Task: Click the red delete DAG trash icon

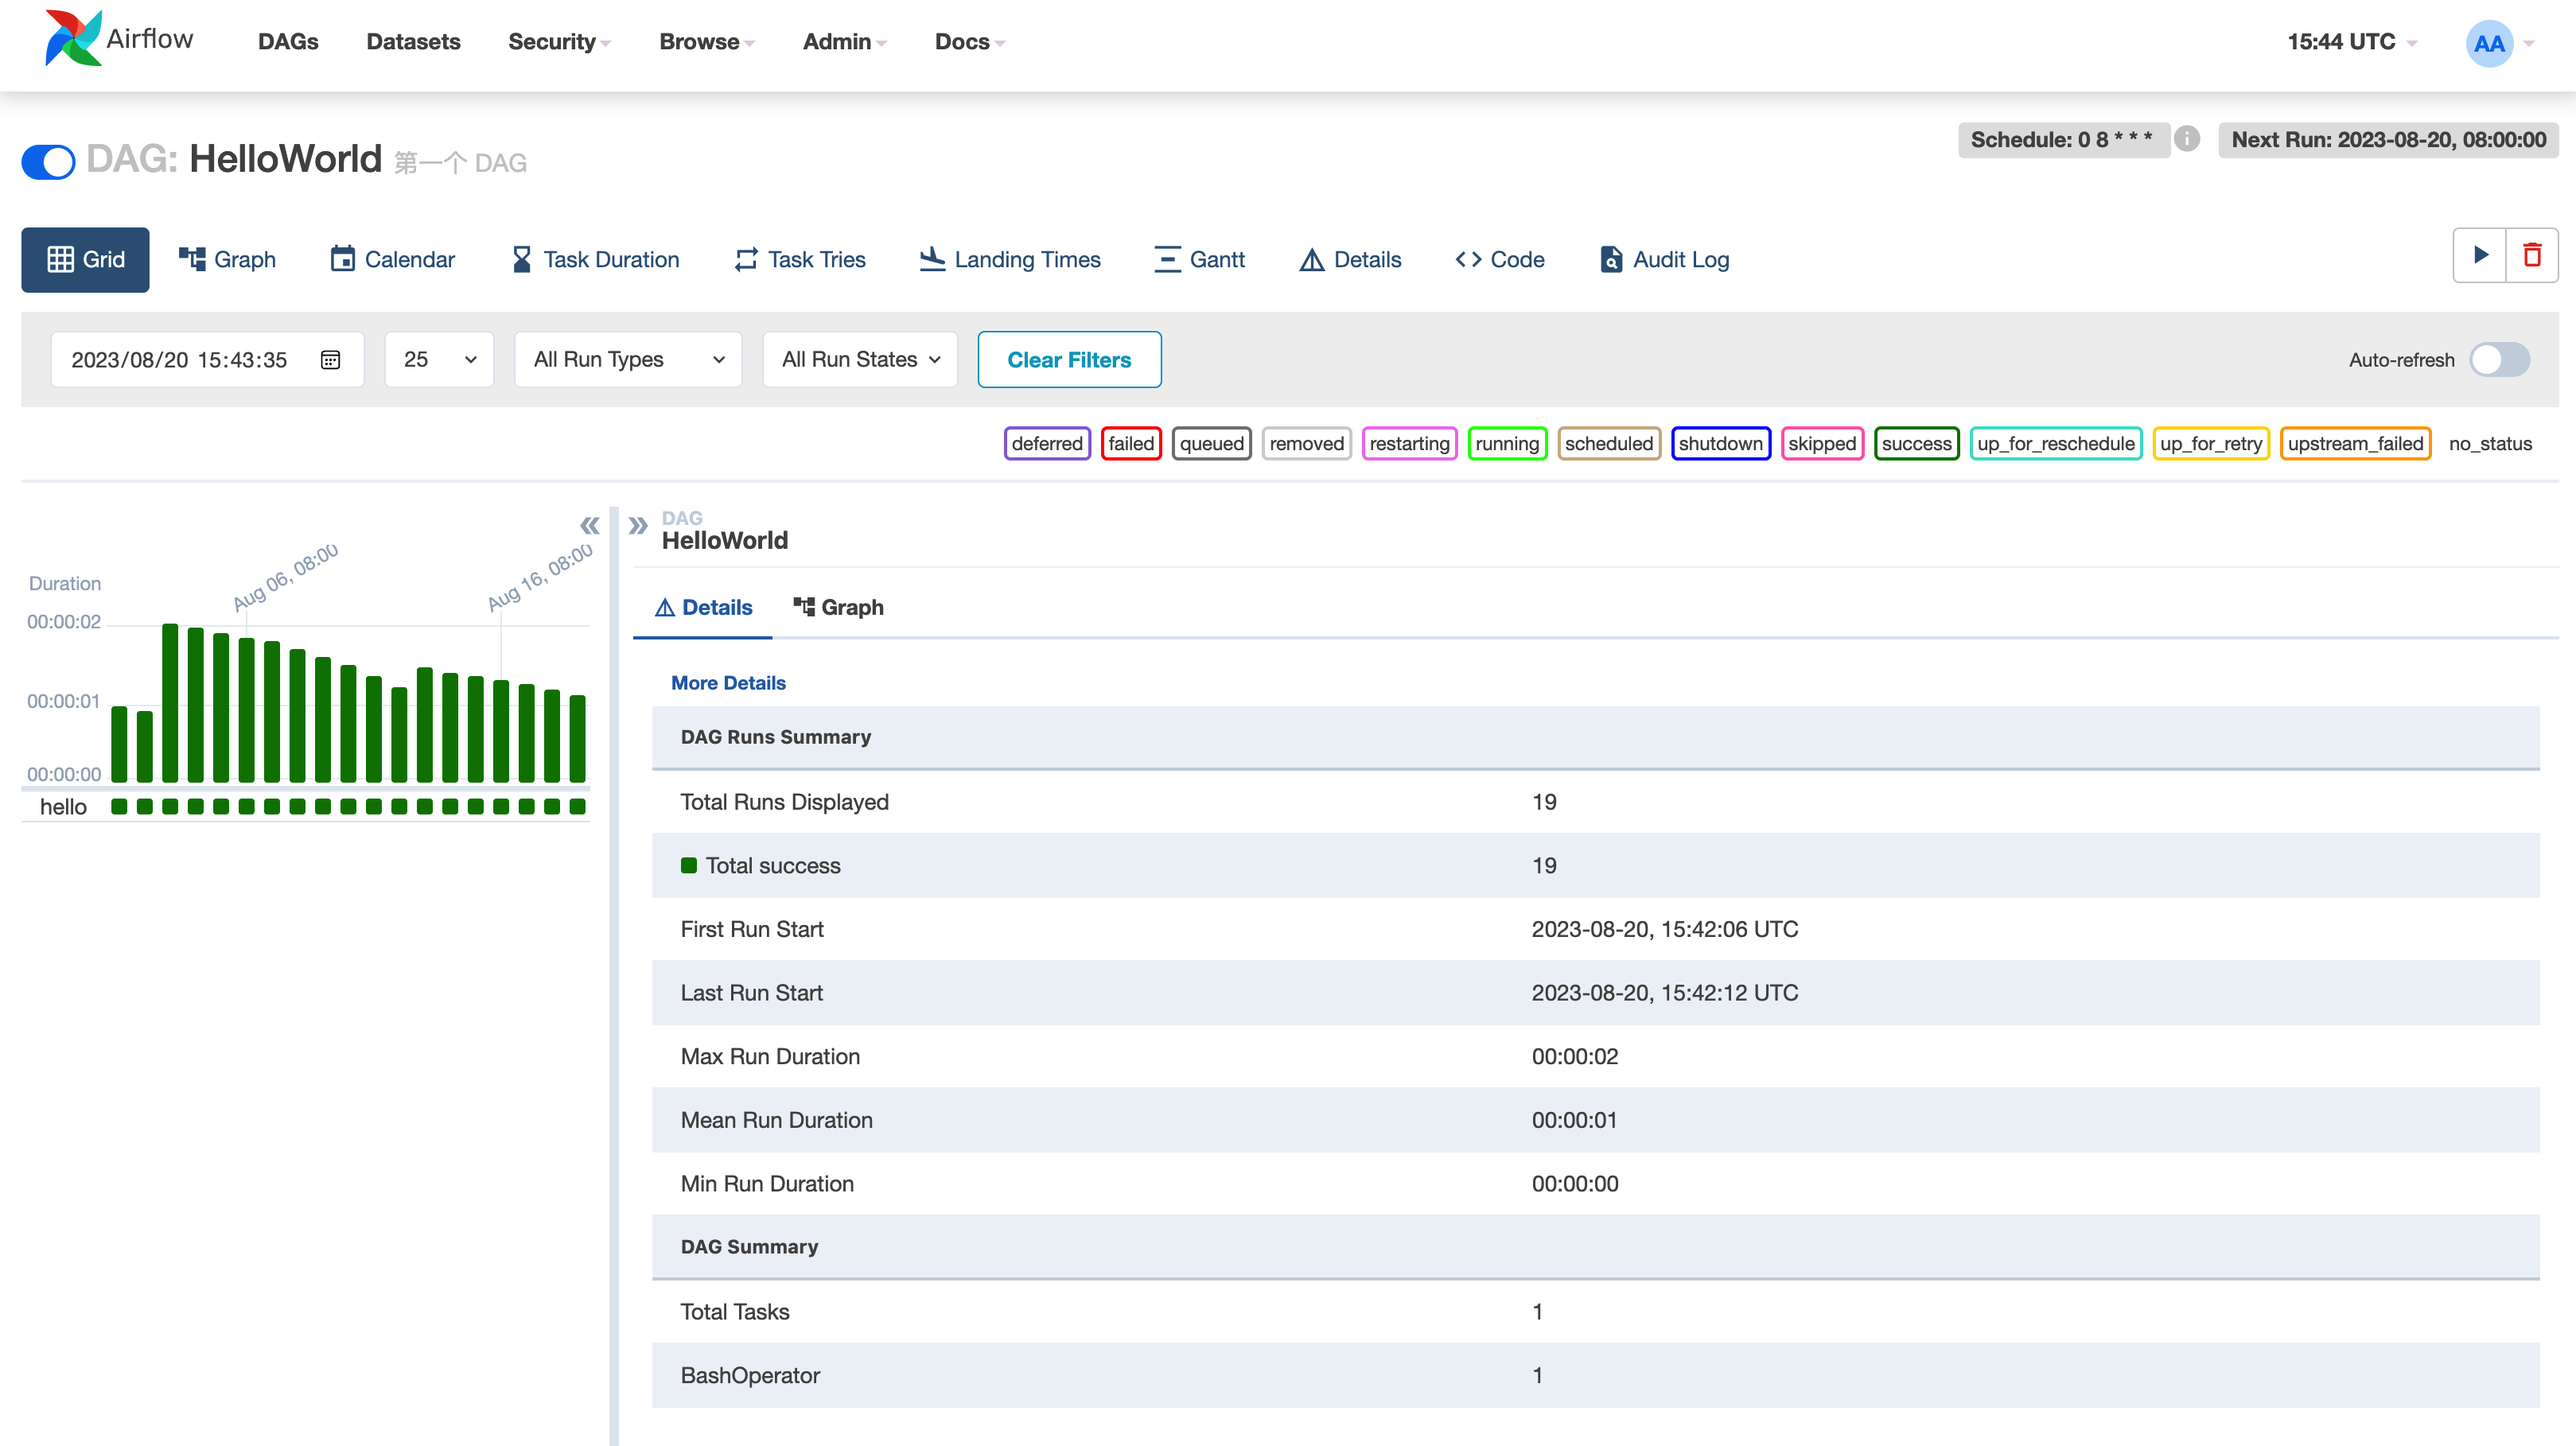Action: click(x=2532, y=256)
